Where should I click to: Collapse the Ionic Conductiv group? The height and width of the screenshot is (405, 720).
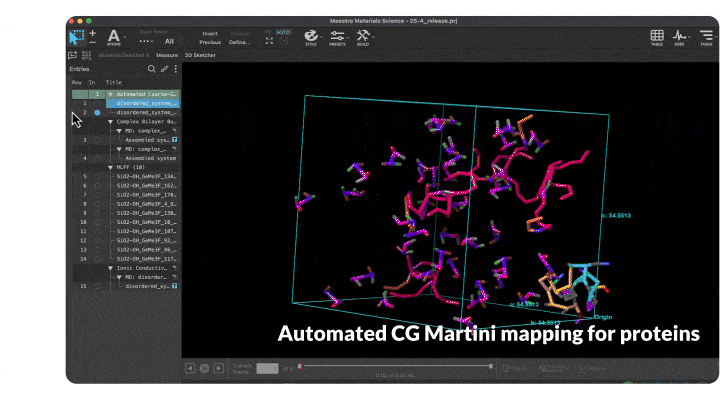coord(110,268)
